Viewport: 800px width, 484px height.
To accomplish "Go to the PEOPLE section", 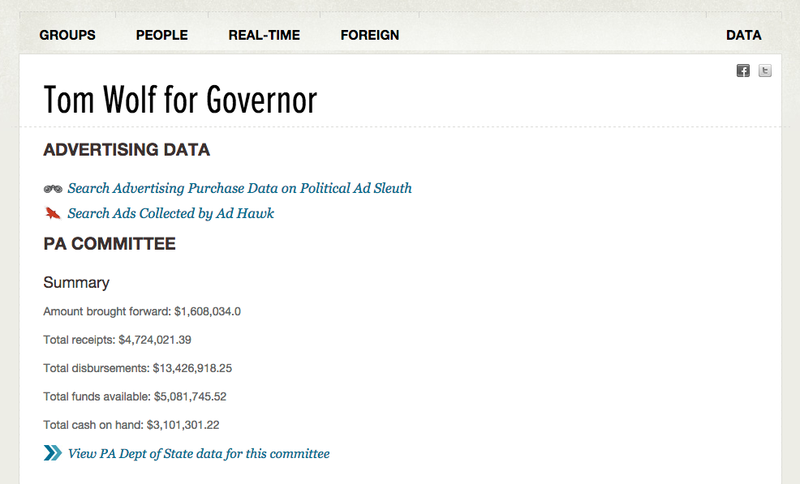I will [162, 35].
